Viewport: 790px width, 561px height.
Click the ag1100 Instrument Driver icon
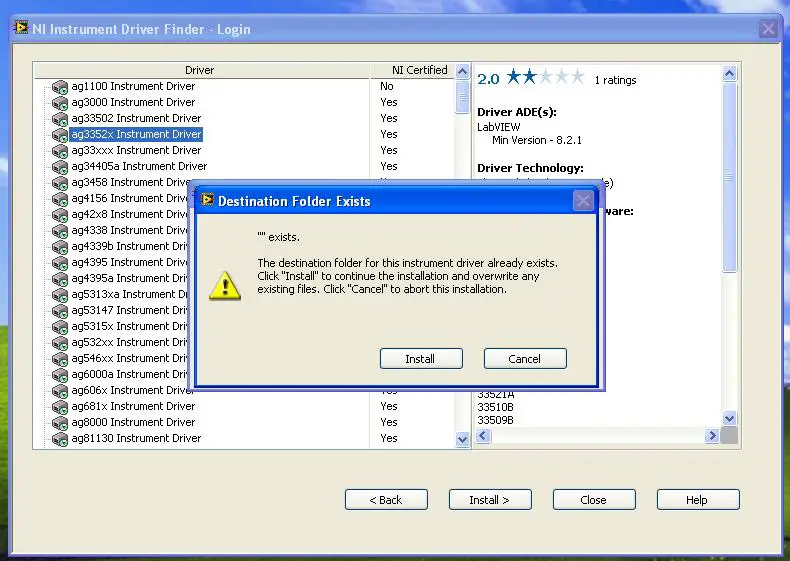point(60,87)
